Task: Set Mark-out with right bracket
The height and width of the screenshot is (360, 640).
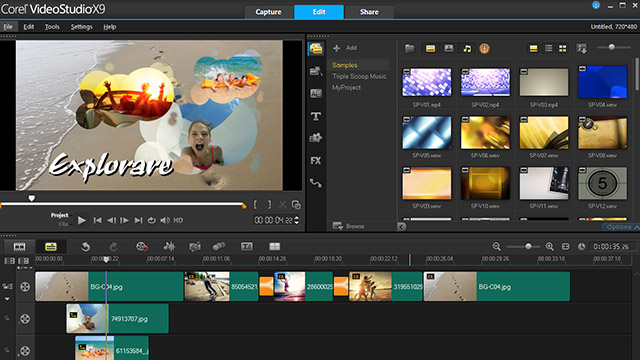Action: (x=269, y=204)
